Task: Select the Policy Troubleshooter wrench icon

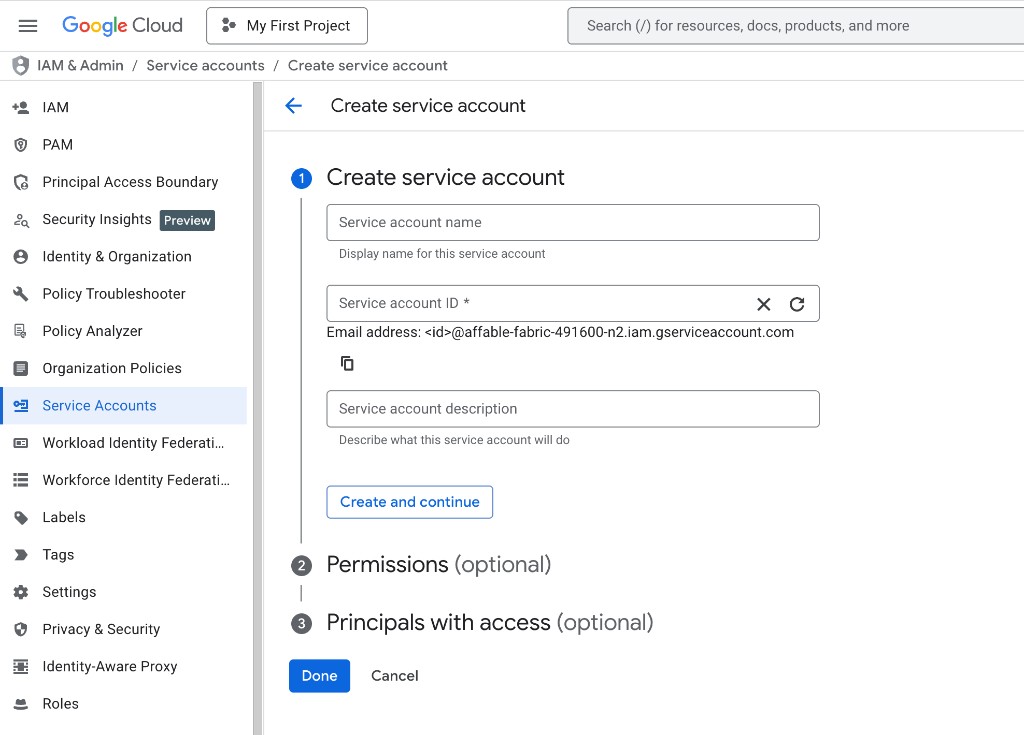Action: pos(22,293)
